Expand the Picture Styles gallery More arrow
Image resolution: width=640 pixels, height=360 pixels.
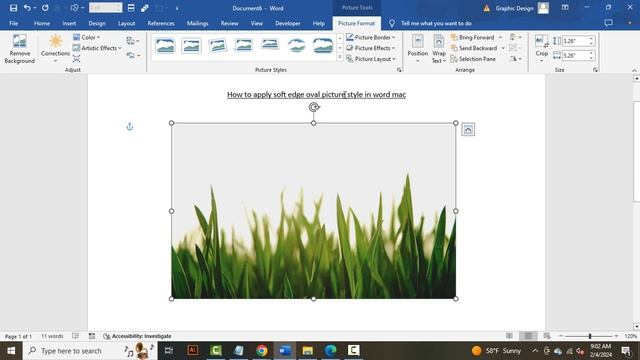(x=340, y=58)
